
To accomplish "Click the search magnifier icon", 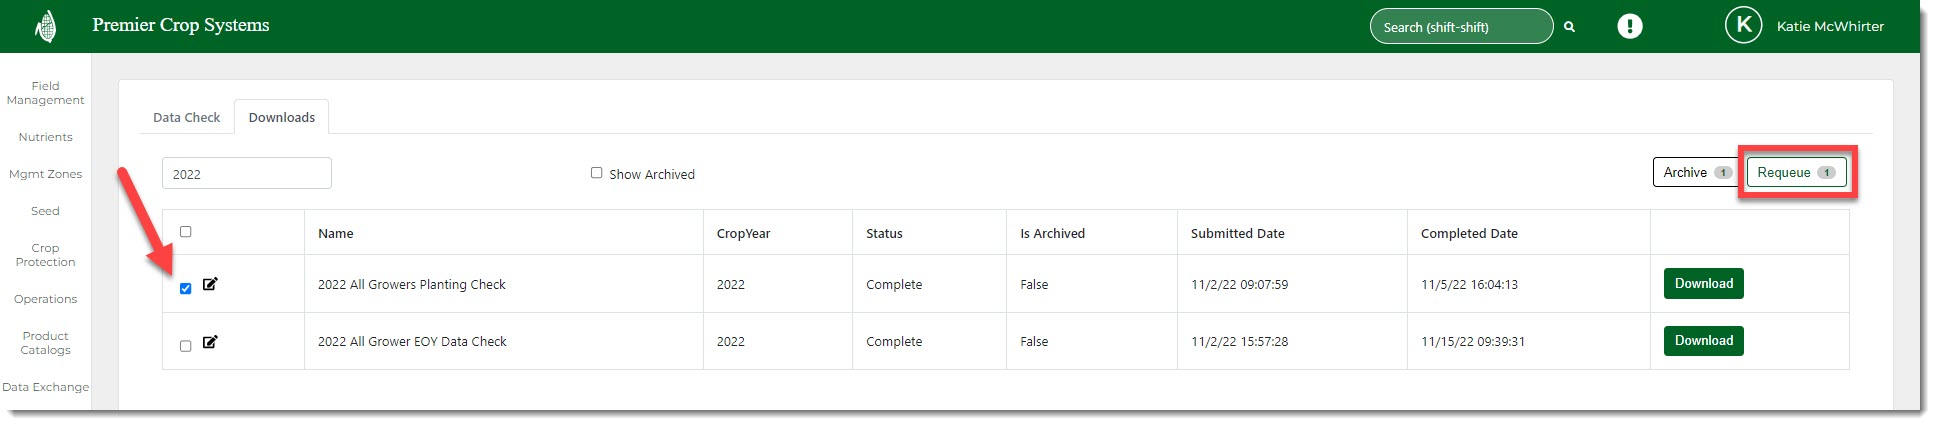I will [x=1569, y=27].
